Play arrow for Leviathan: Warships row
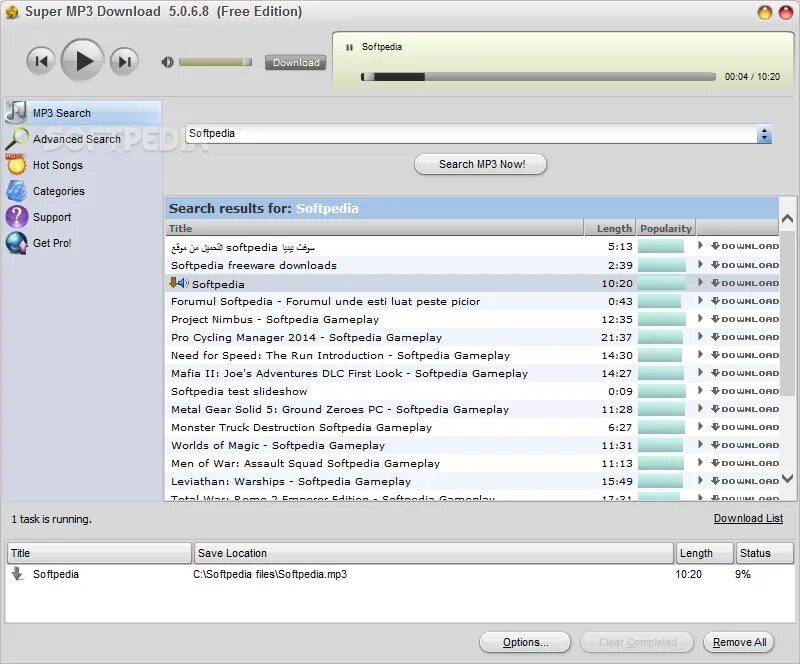The image size is (800, 664). [x=701, y=480]
